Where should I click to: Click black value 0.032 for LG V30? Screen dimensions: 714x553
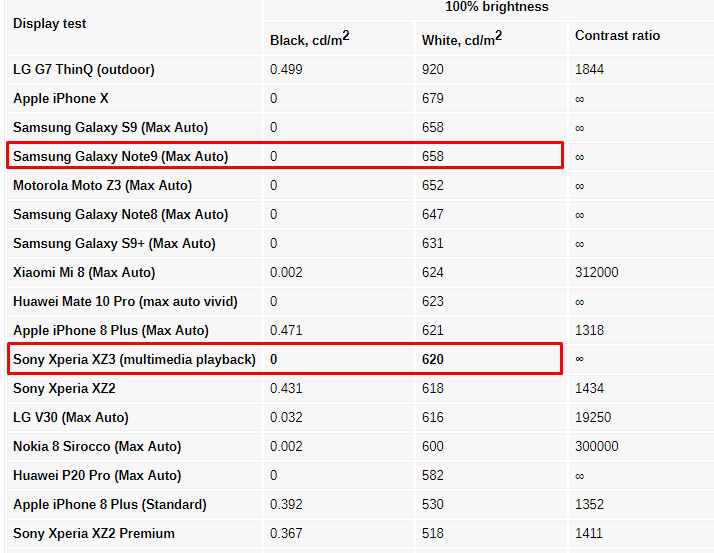point(286,418)
